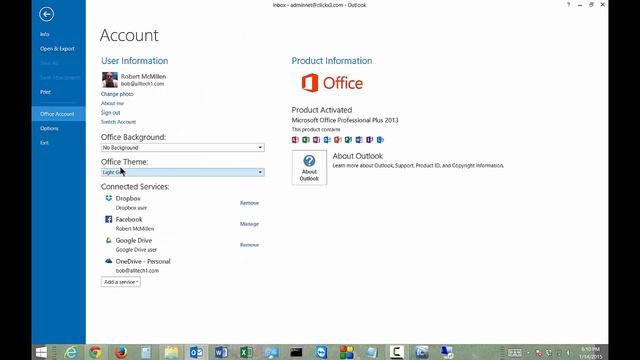Open File Explorer from the taskbar

coord(171,352)
